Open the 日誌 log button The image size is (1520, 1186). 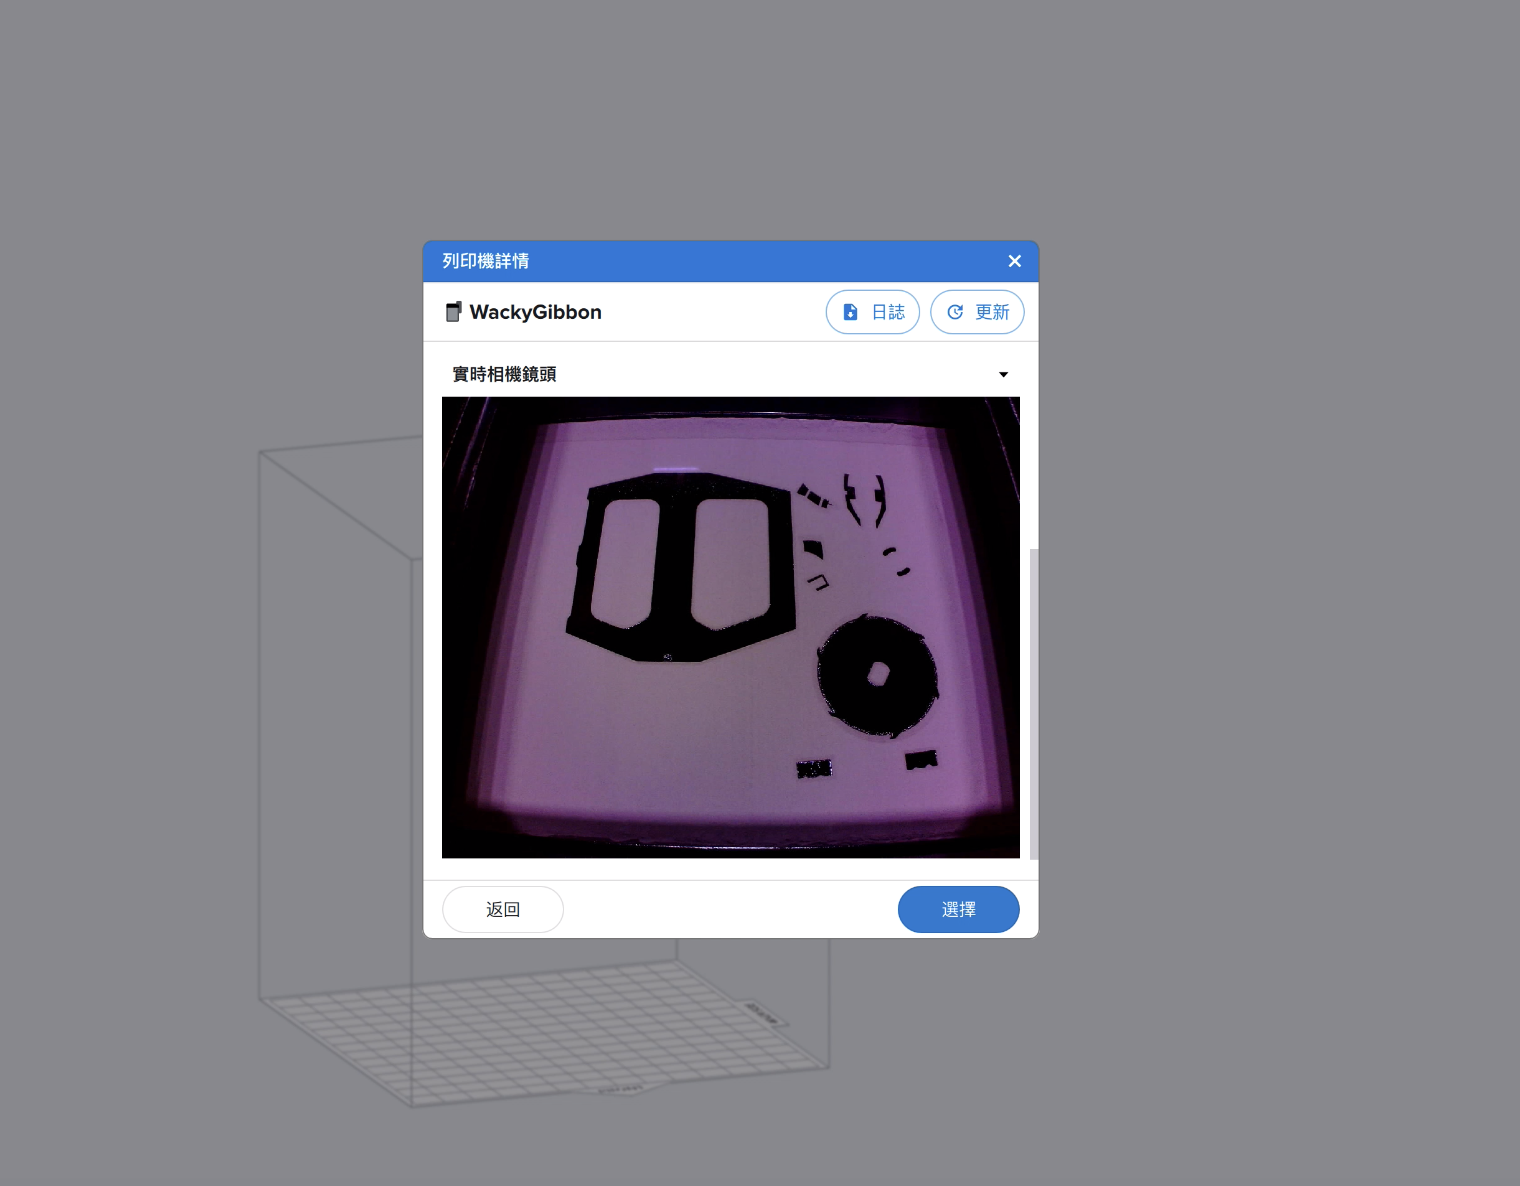(872, 312)
